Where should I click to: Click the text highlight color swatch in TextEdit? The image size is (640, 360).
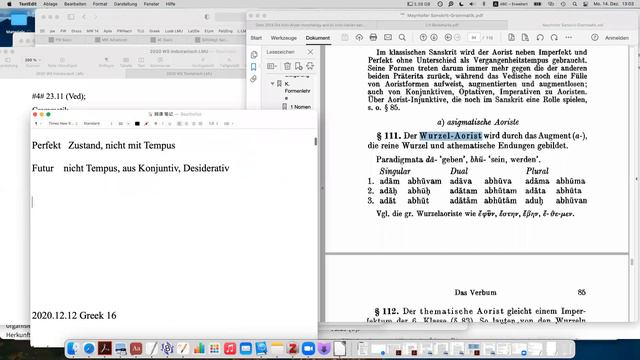[x=146, y=124]
